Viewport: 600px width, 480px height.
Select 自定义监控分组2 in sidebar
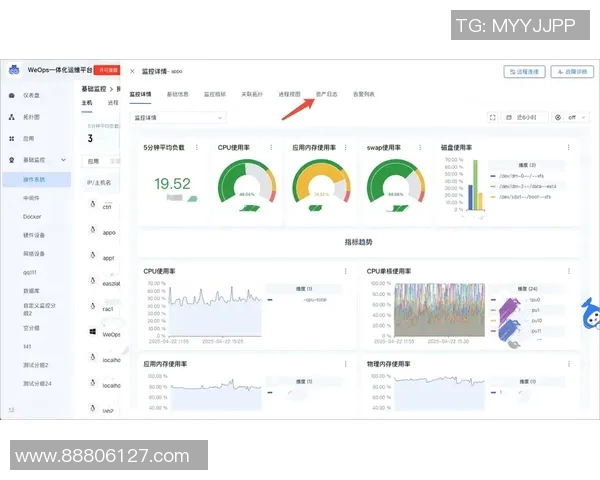pyautogui.click(x=39, y=309)
